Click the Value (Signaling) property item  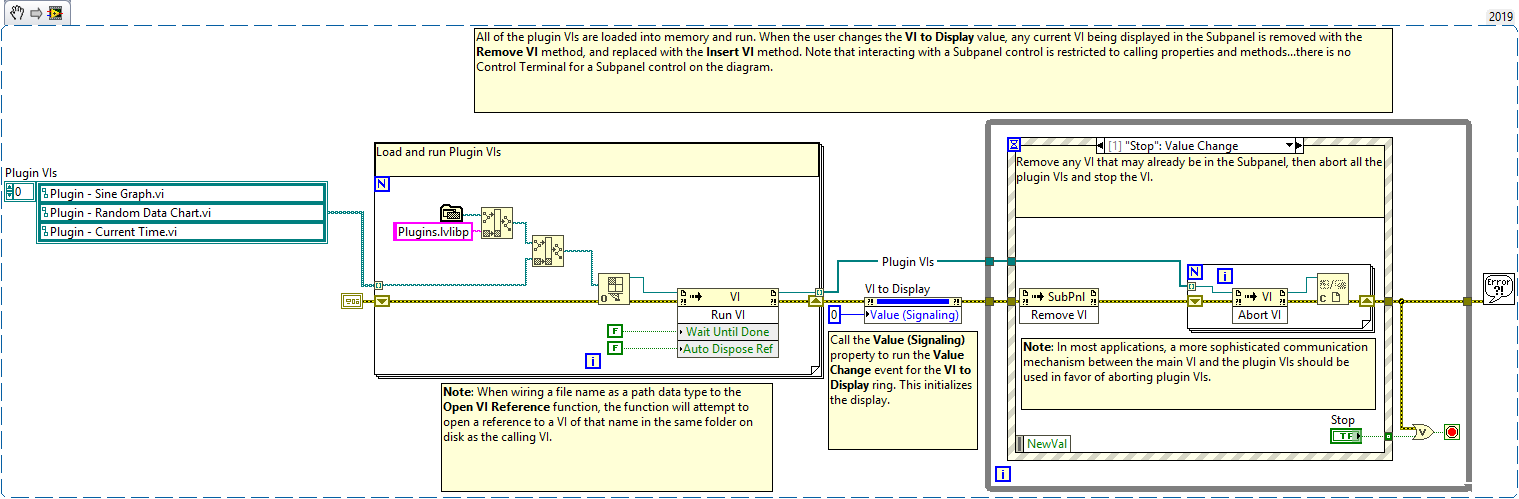pos(904,315)
